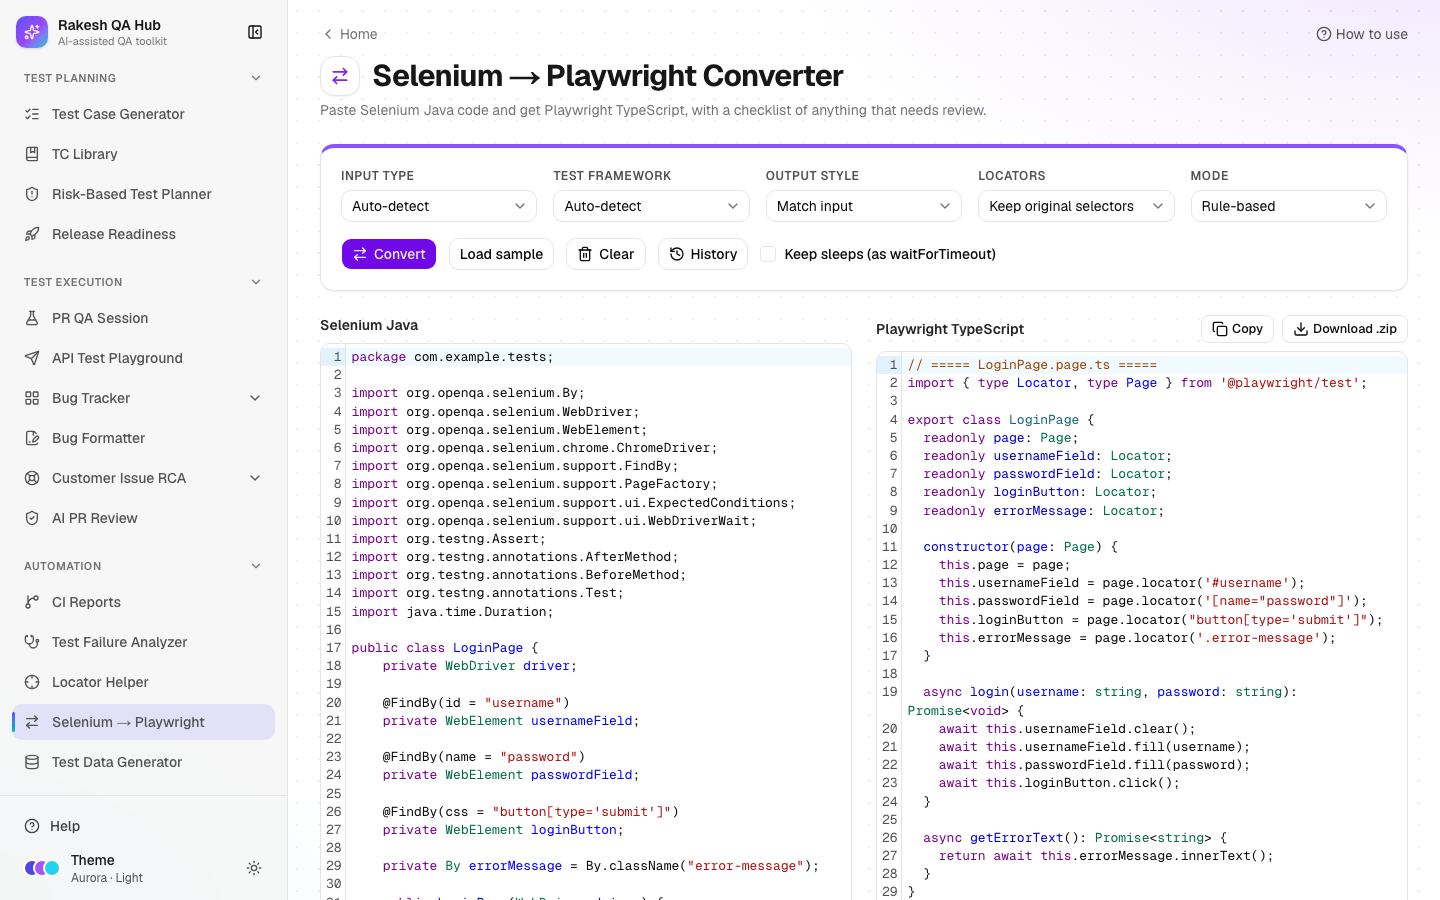Click the API Test Playground send icon
Image resolution: width=1440 pixels, height=900 pixels.
coord(32,358)
